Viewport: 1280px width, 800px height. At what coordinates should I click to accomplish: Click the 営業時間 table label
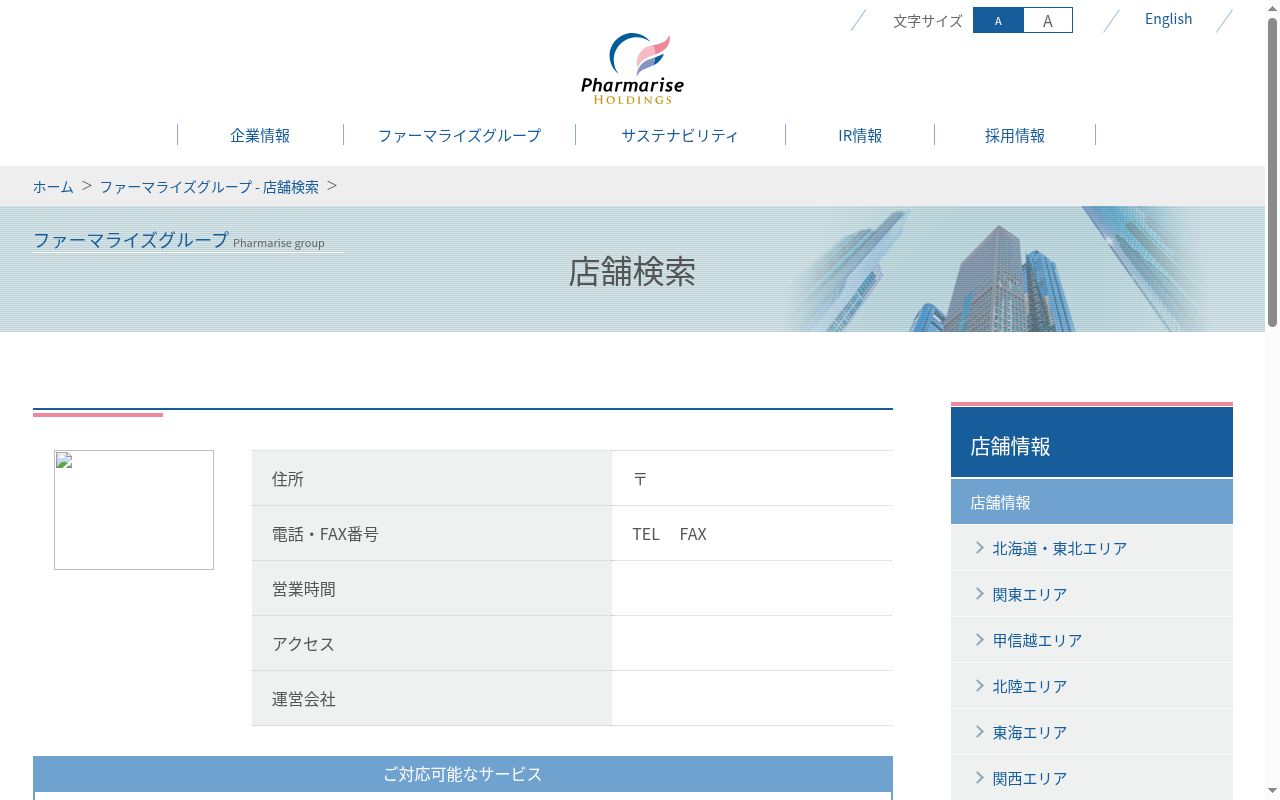[x=304, y=589]
